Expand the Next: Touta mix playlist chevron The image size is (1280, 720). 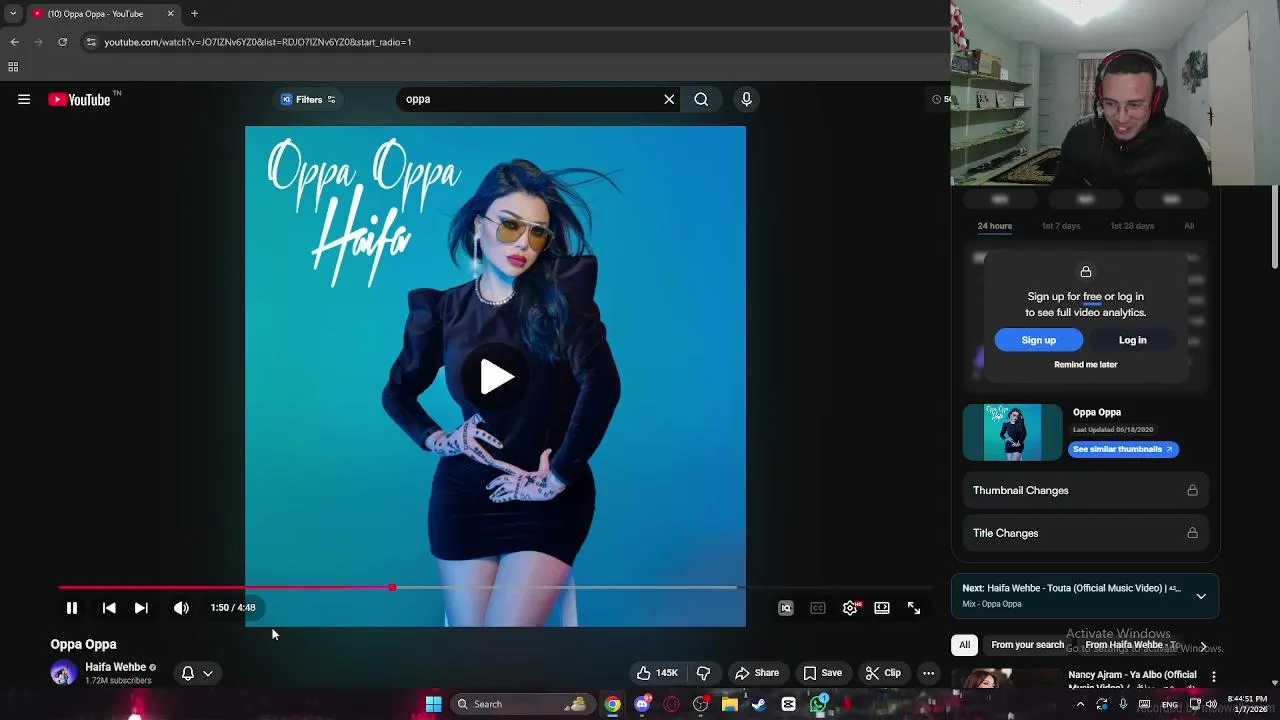[x=1201, y=596]
